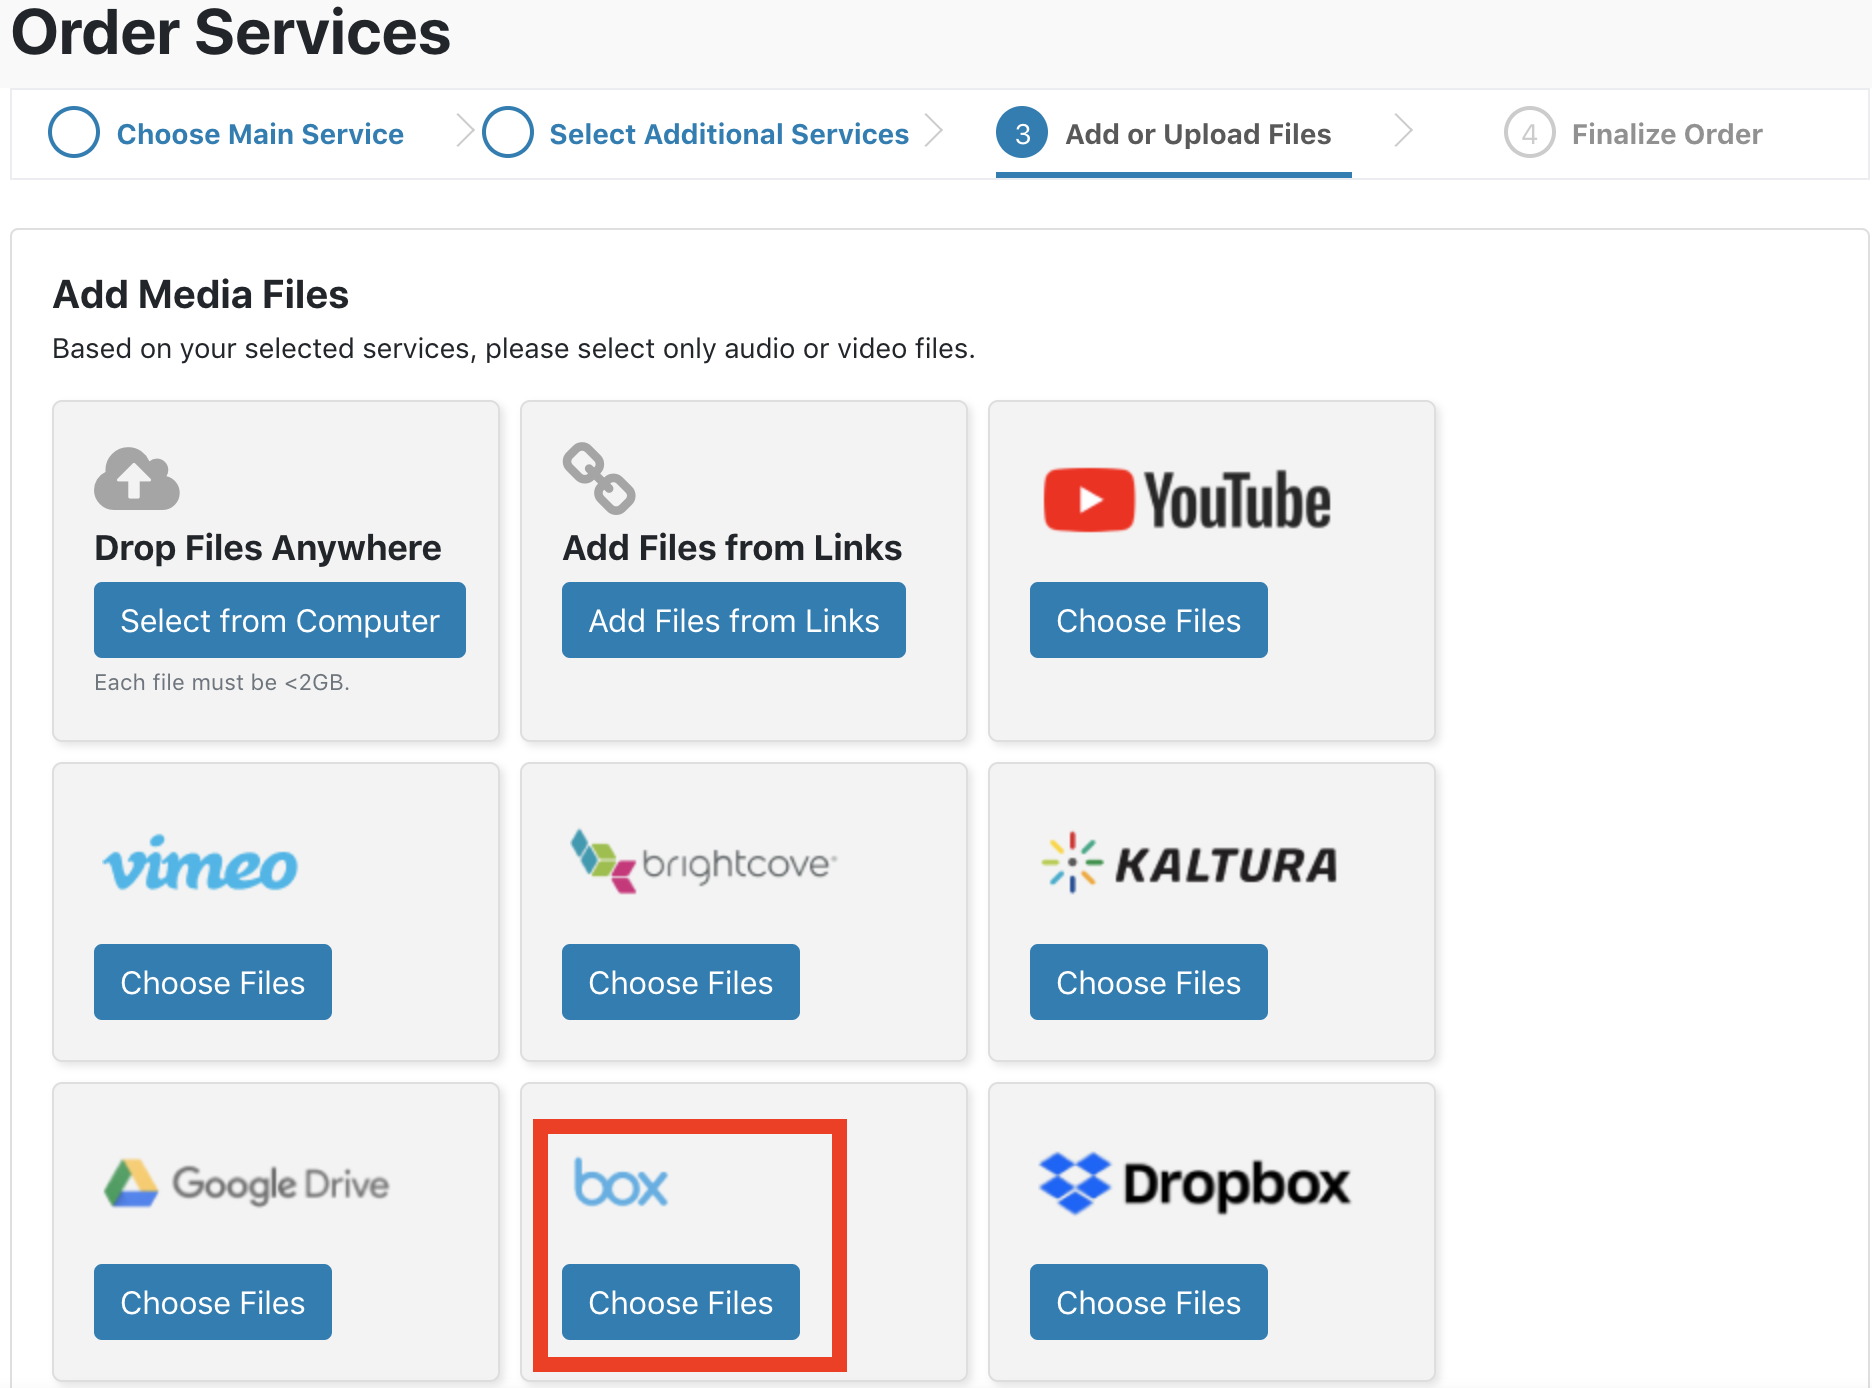1872x1388 pixels.
Task: Click the Brightcove logo
Action: 703,861
